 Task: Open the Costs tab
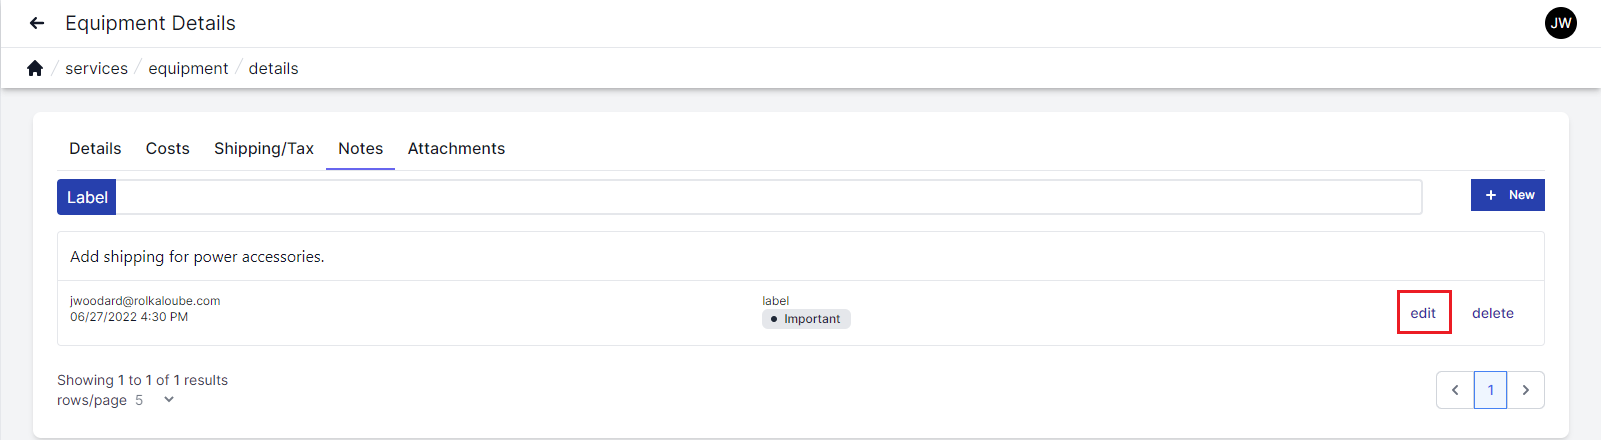click(x=167, y=148)
